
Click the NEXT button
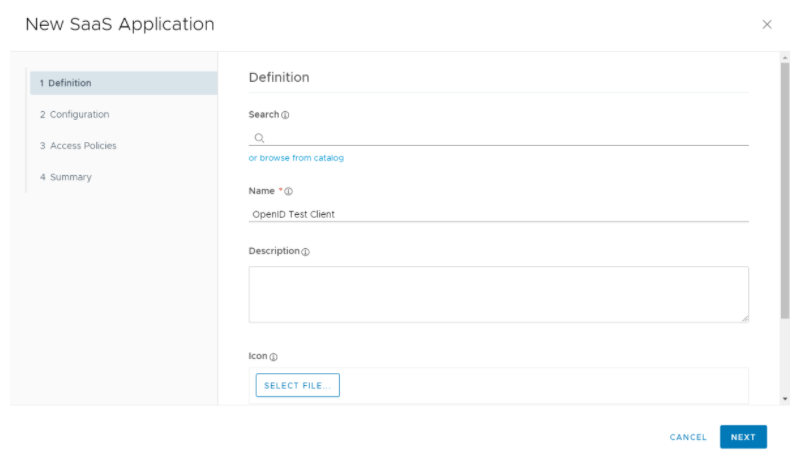743,437
